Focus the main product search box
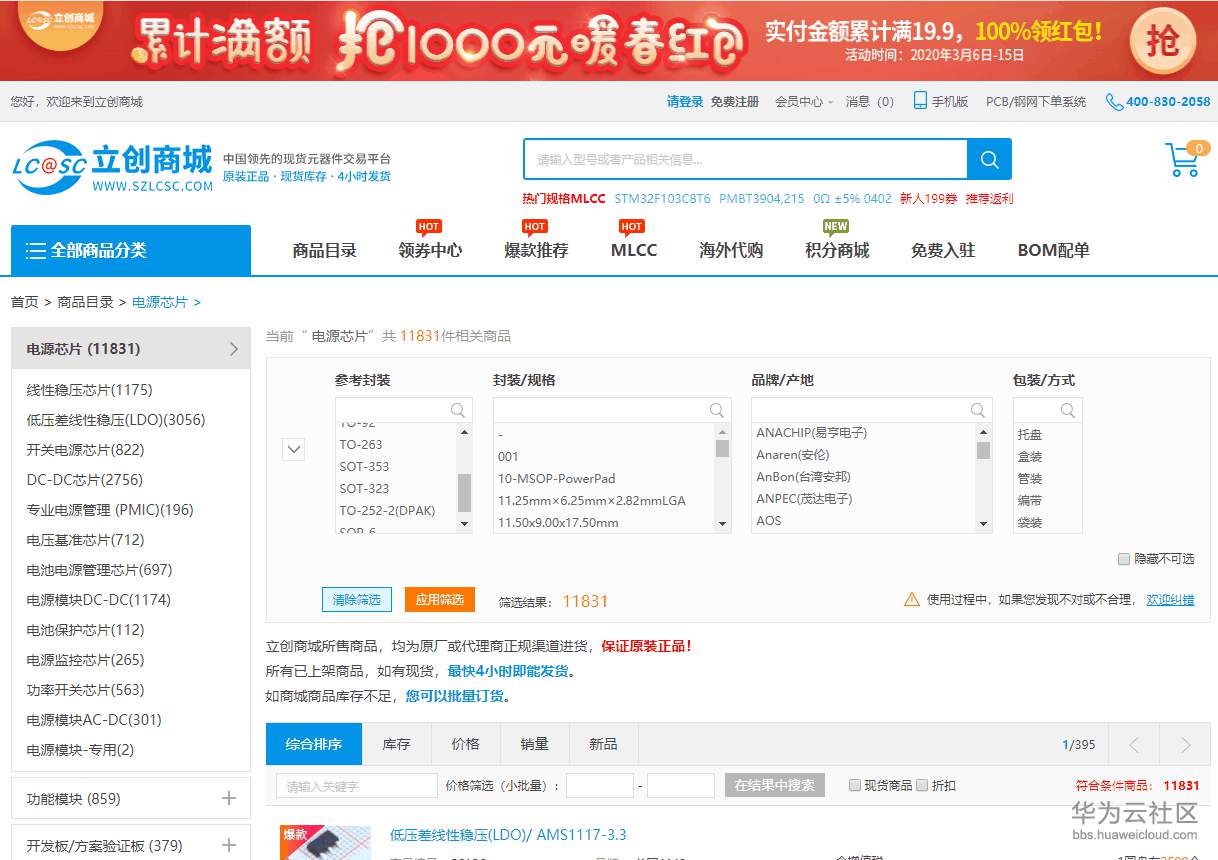This screenshot has width=1218, height=860. click(x=745, y=159)
